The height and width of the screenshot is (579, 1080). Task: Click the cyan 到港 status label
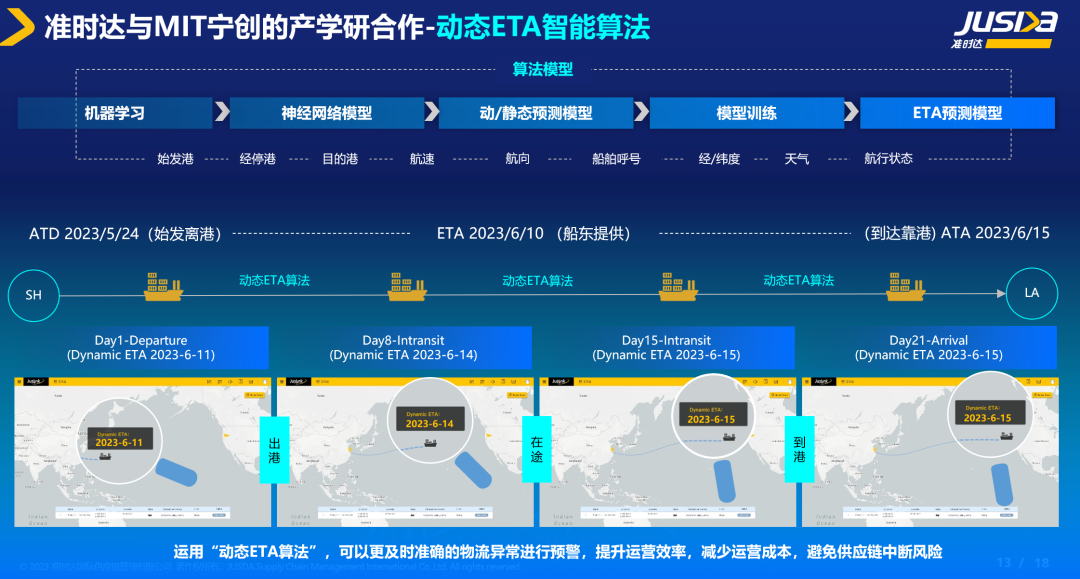(799, 449)
